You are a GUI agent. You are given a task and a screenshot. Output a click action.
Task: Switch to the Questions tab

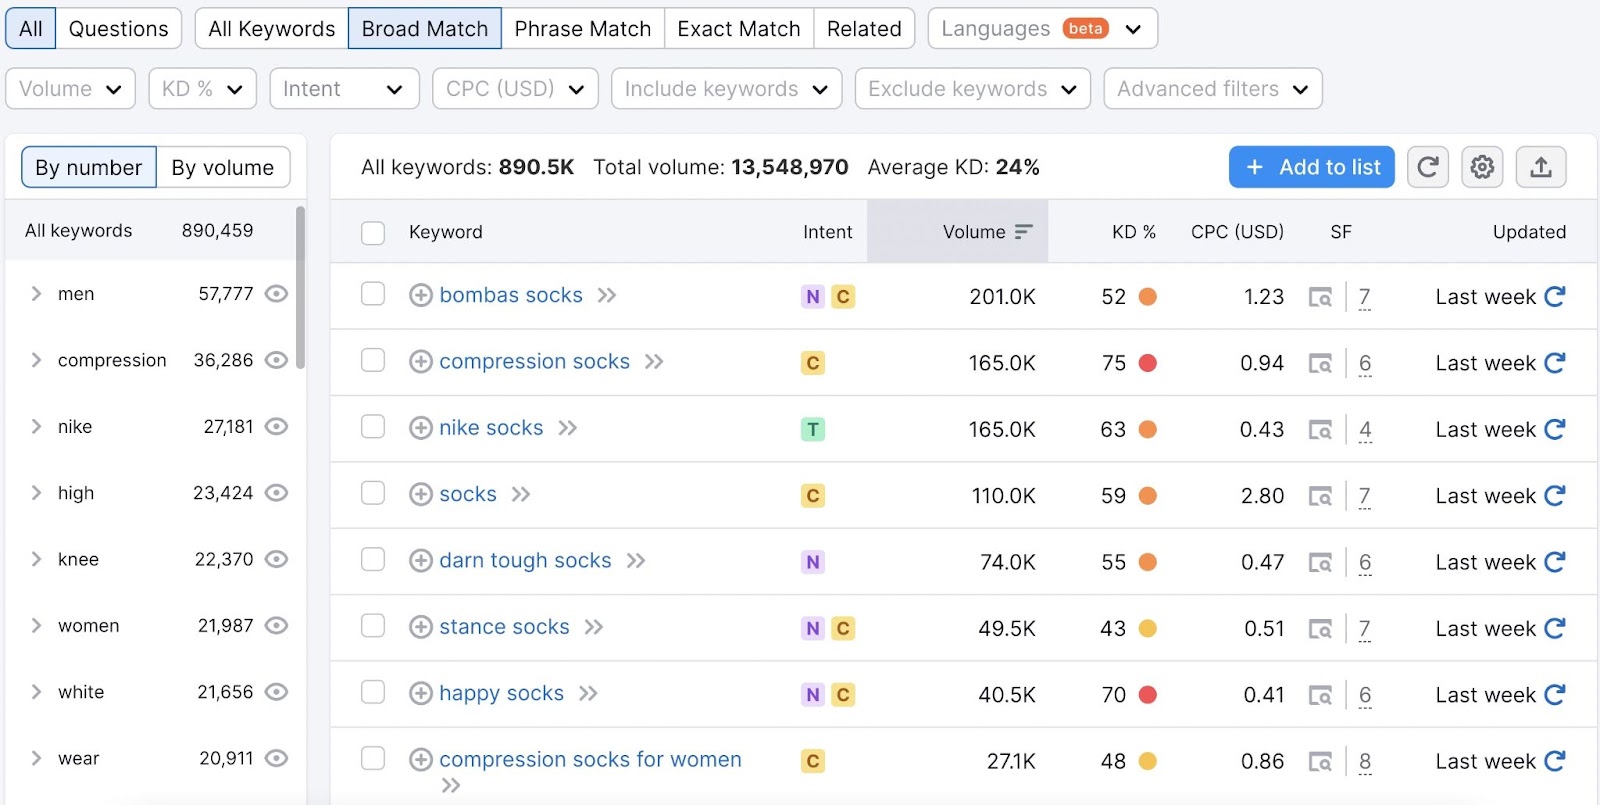click(118, 29)
